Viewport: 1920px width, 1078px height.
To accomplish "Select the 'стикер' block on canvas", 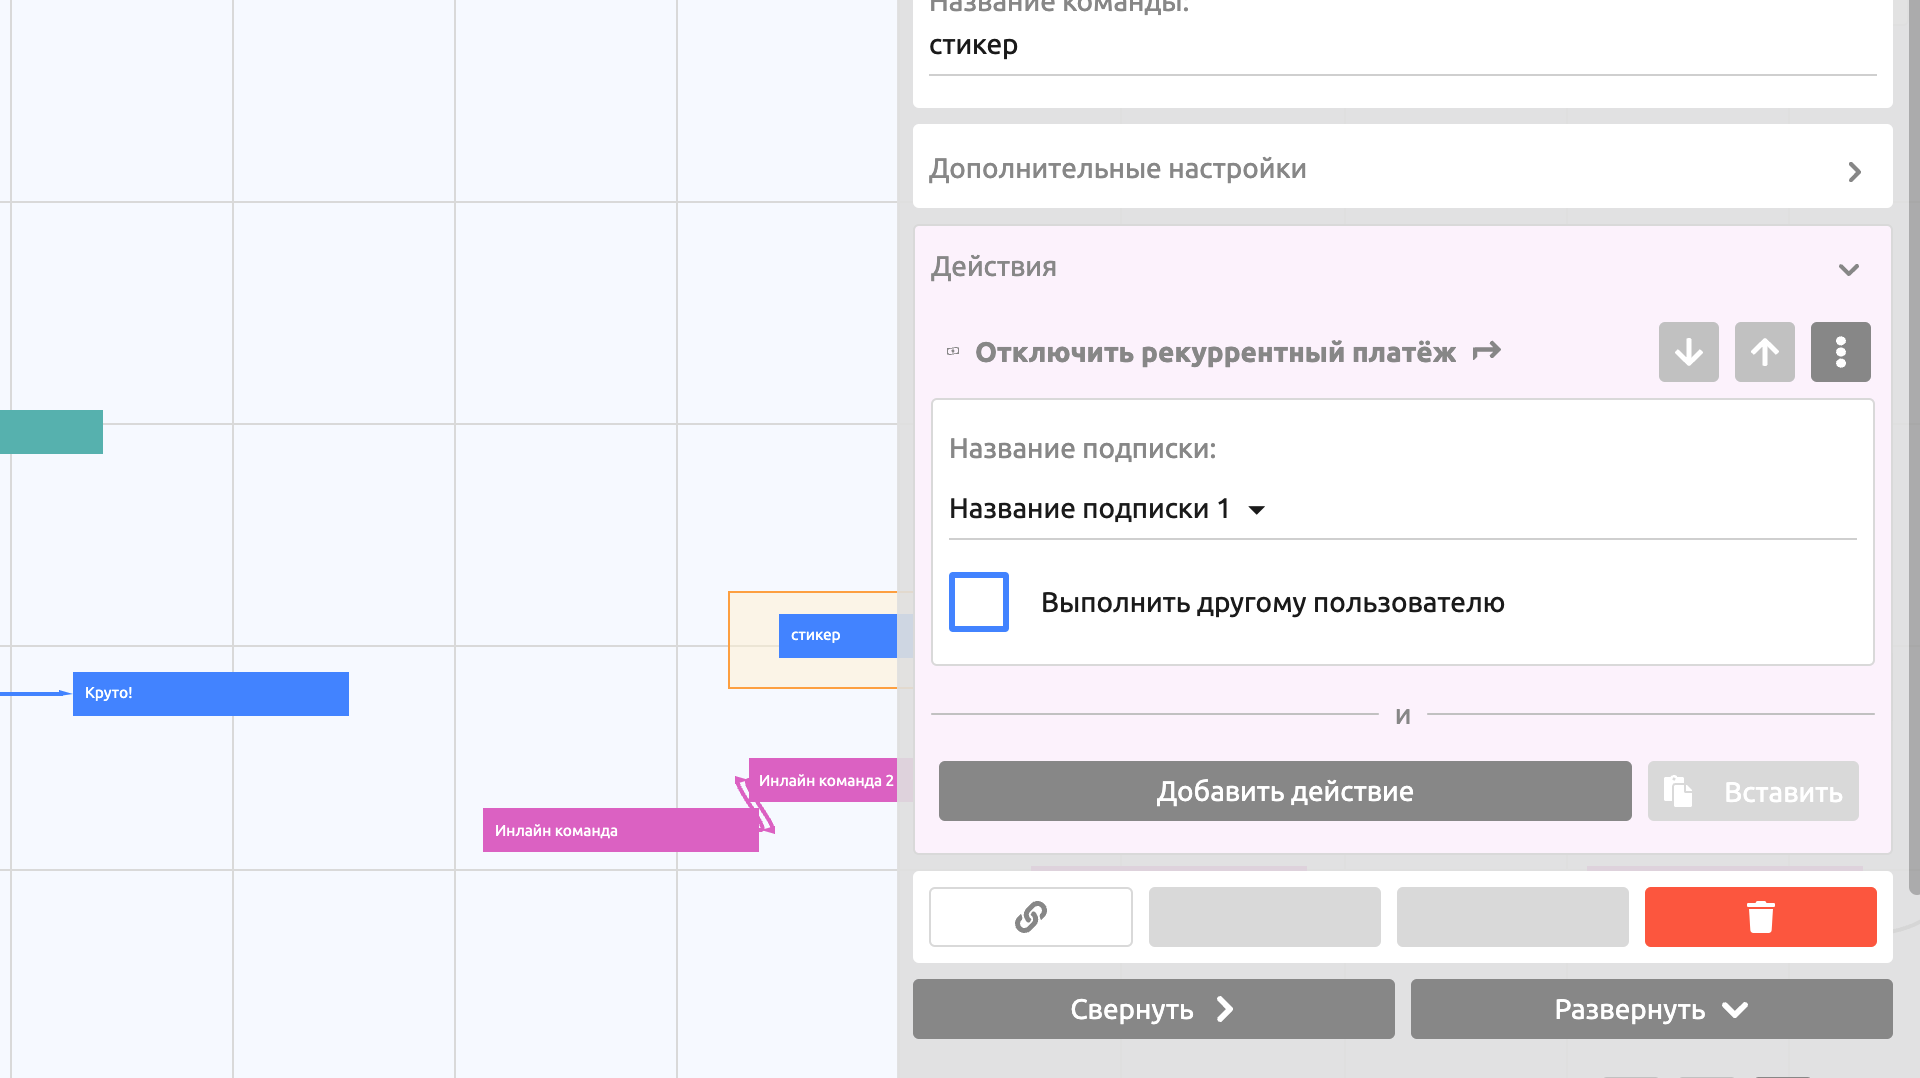I will point(838,636).
